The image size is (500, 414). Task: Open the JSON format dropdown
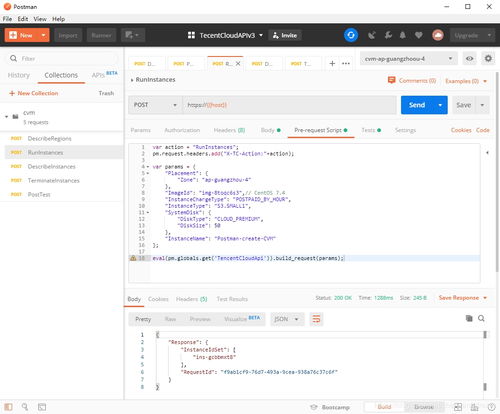click(287, 319)
